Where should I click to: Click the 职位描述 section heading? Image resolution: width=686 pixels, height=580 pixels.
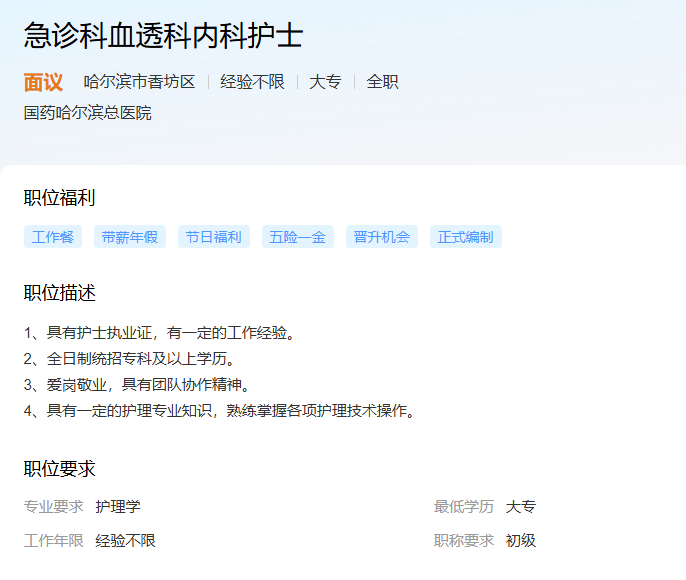[x=60, y=293]
